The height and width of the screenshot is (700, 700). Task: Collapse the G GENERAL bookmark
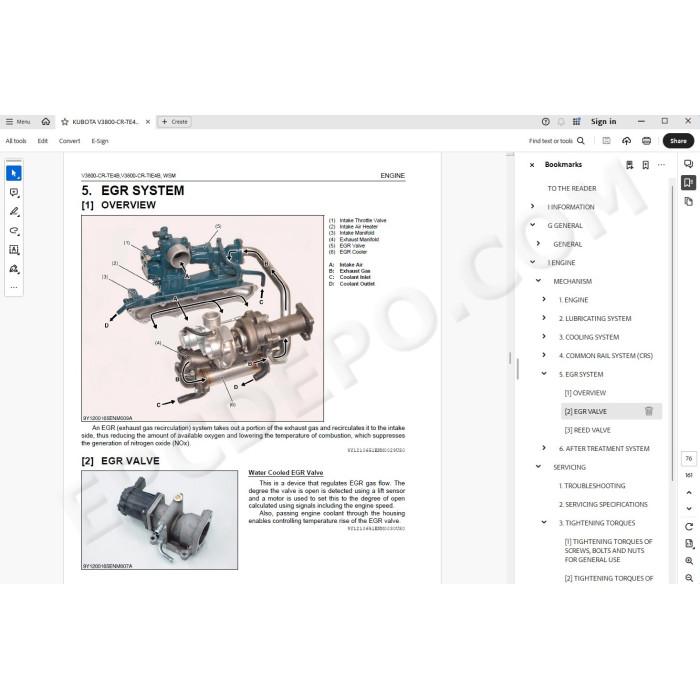point(532,225)
